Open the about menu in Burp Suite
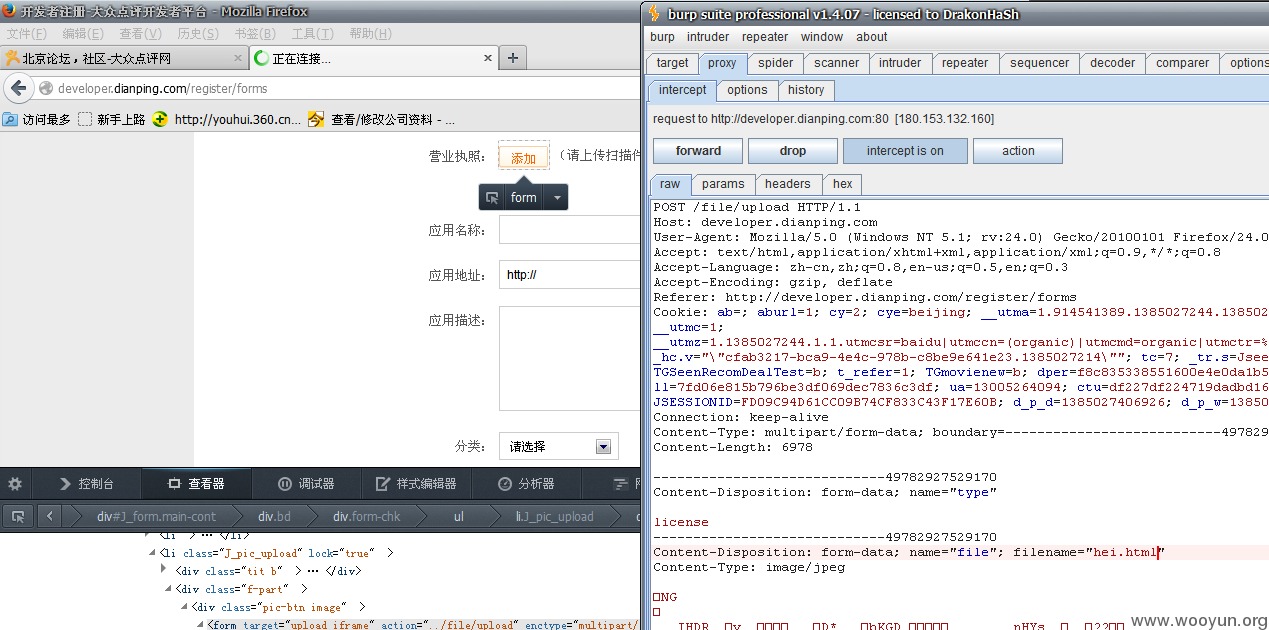 pyautogui.click(x=871, y=37)
